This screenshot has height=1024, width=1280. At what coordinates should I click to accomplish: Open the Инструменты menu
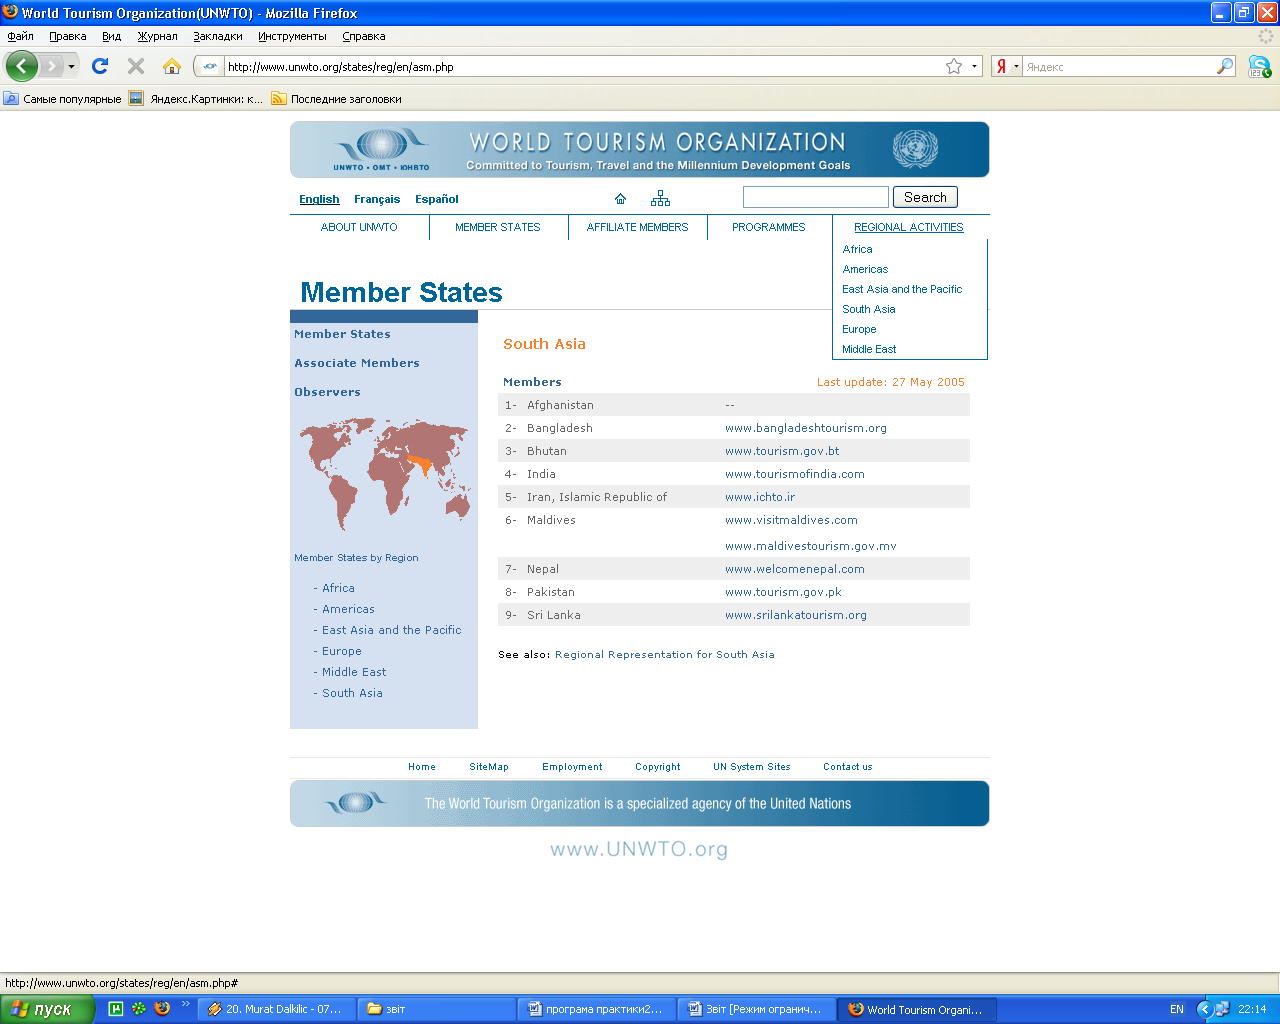pyautogui.click(x=292, y=36)
